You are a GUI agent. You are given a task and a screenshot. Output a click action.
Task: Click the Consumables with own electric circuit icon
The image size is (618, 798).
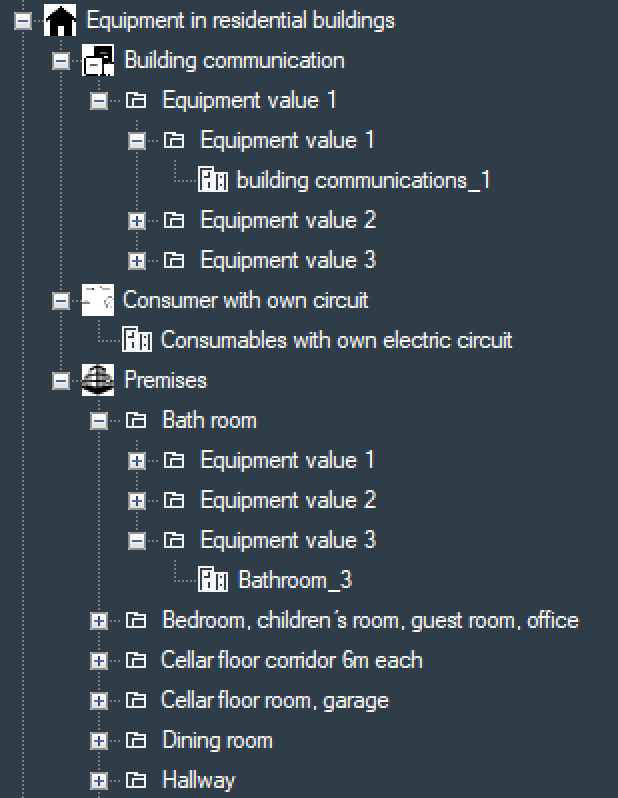[x=136, y=340]
